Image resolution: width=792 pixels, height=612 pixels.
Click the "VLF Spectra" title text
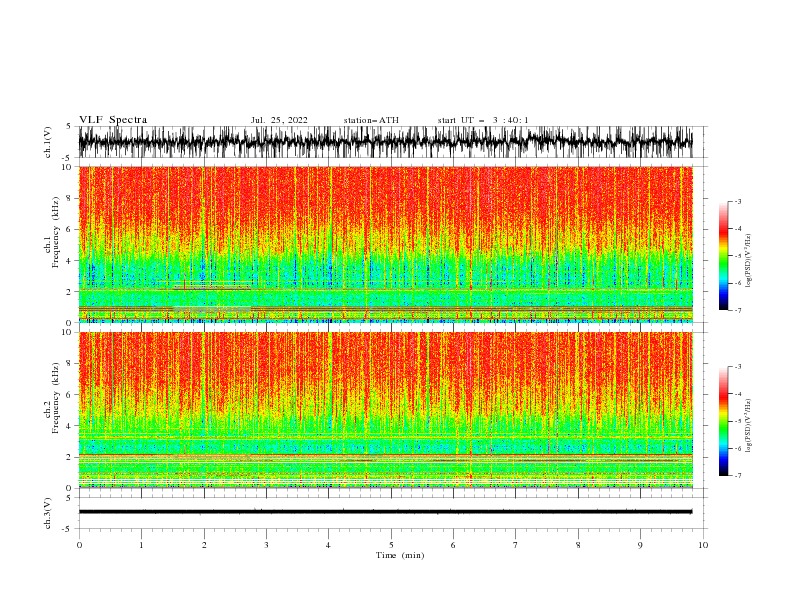(113, 120)
